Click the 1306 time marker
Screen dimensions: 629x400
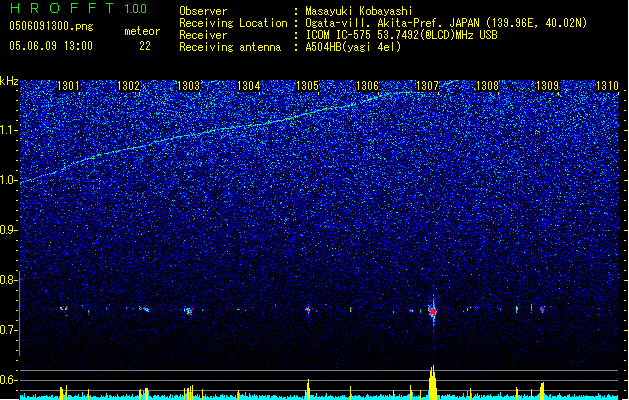[367, 86]
